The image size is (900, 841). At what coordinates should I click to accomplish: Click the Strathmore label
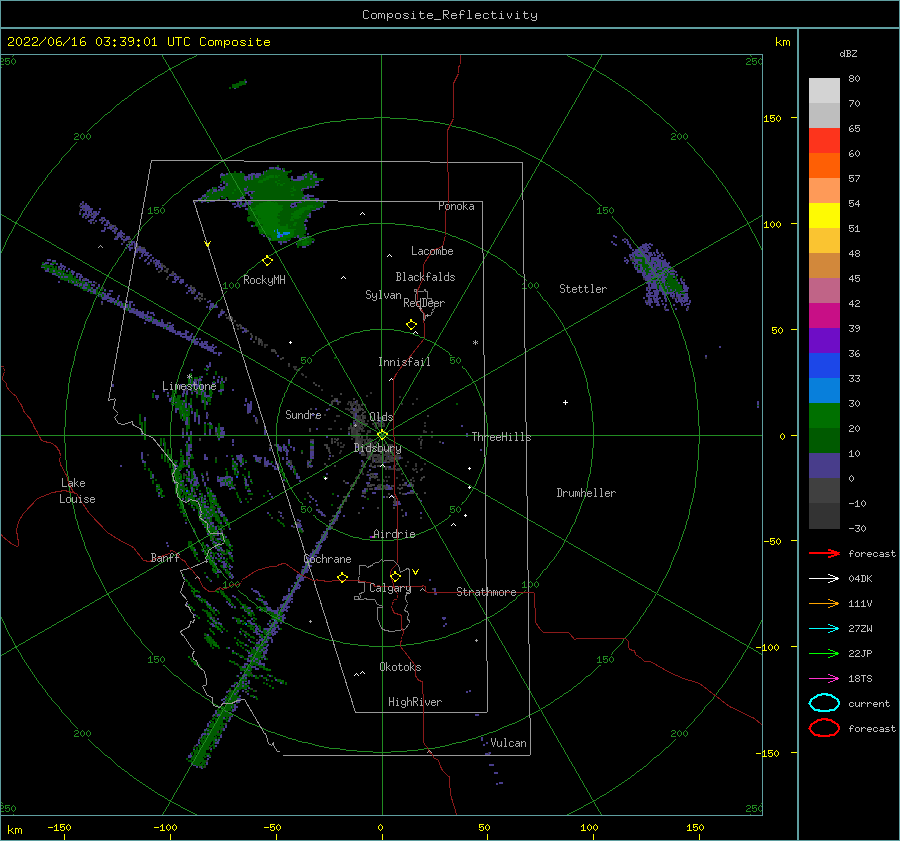point(486,592)
